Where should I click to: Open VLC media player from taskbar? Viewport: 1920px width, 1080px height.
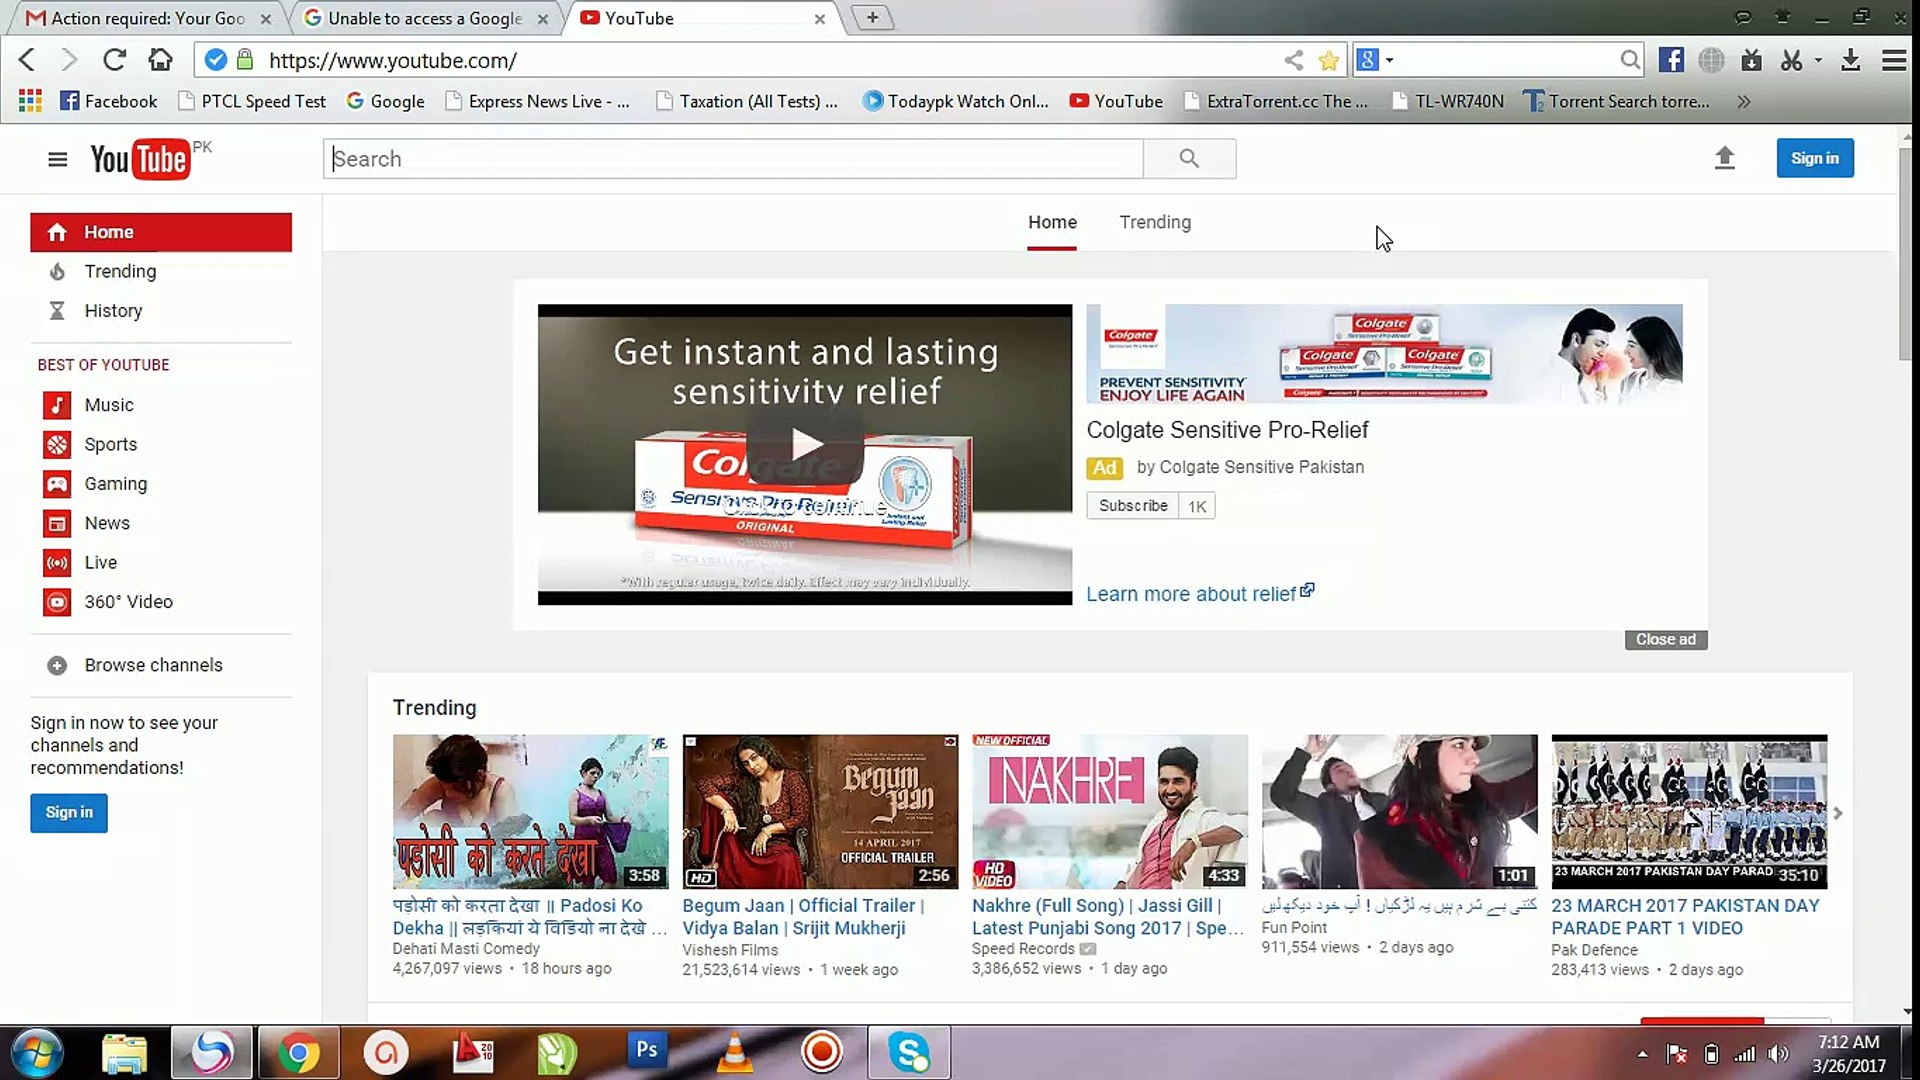[x=735, y=1053]
